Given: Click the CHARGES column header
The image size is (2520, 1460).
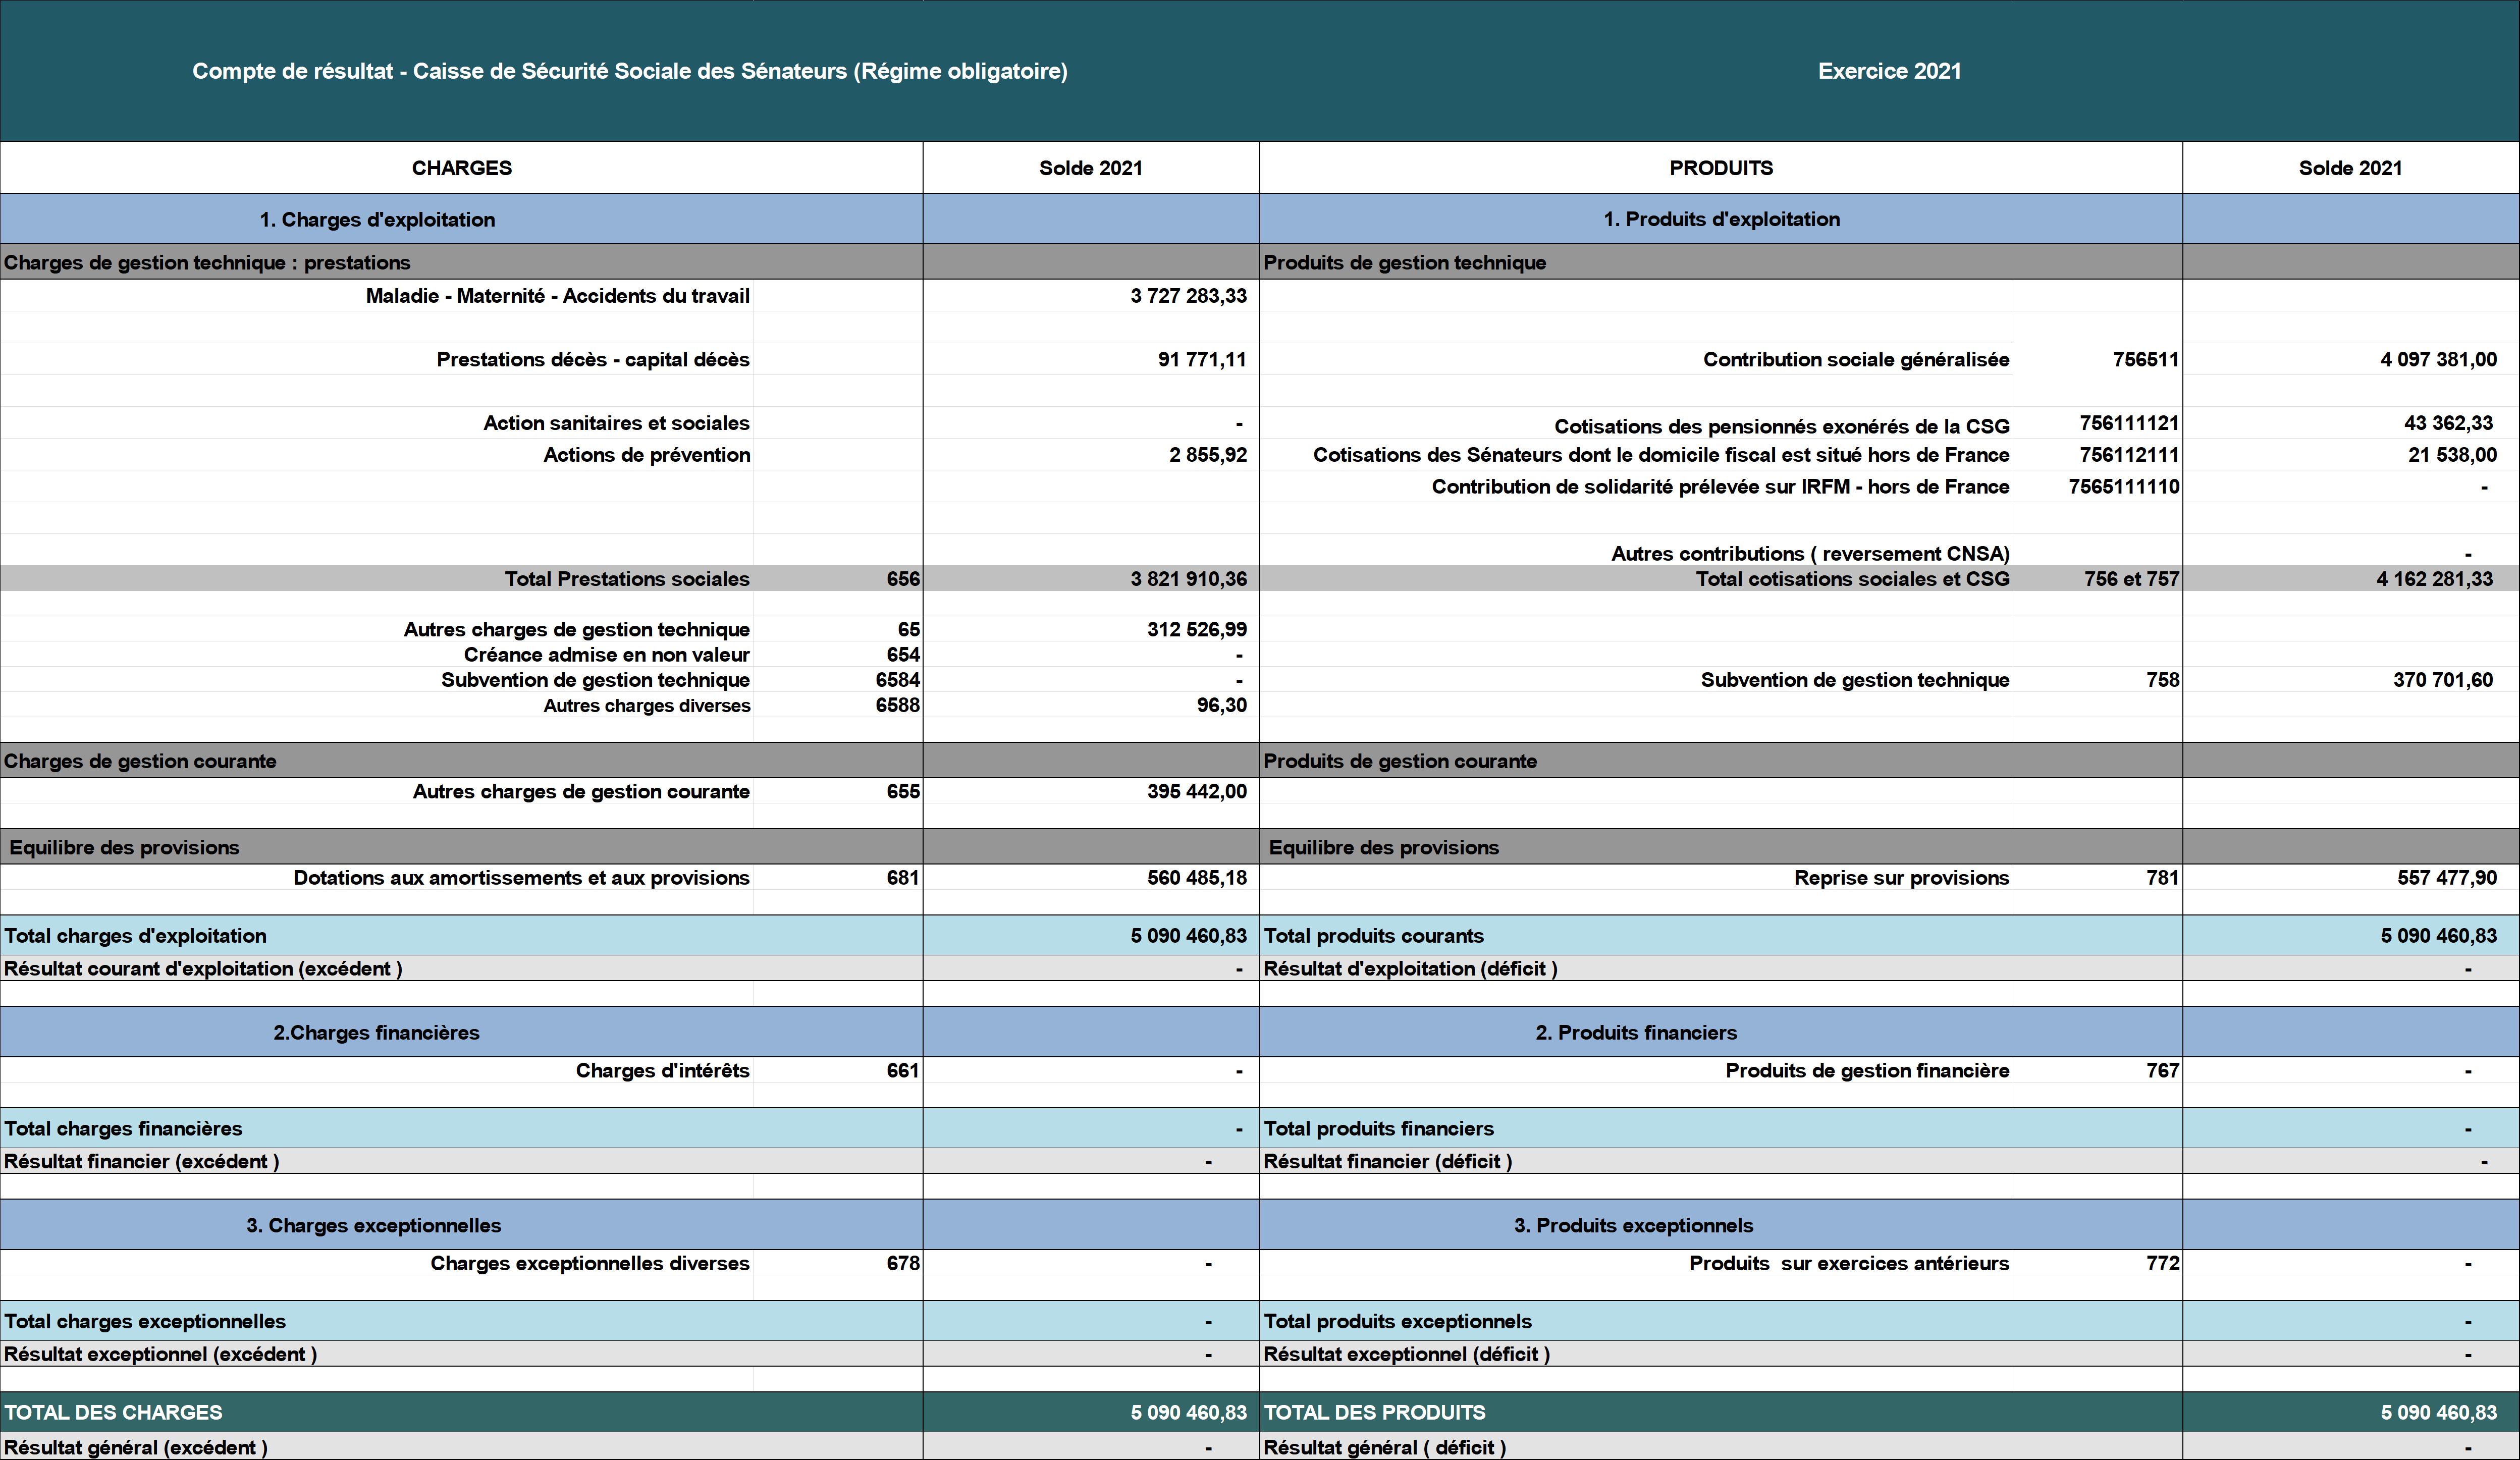Looking at the screenshot, I should point(461,168).
